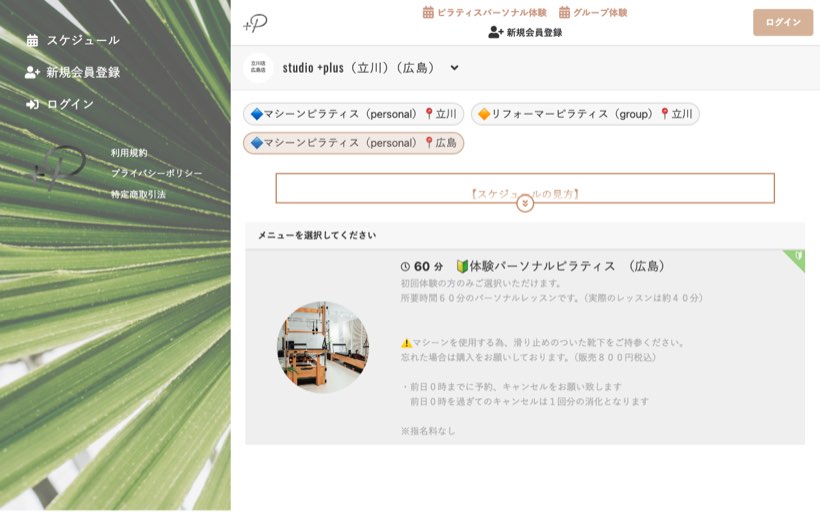Expand the スケジュールの見方 panel
The image size is (820, 512).
[x=525, y=203]
